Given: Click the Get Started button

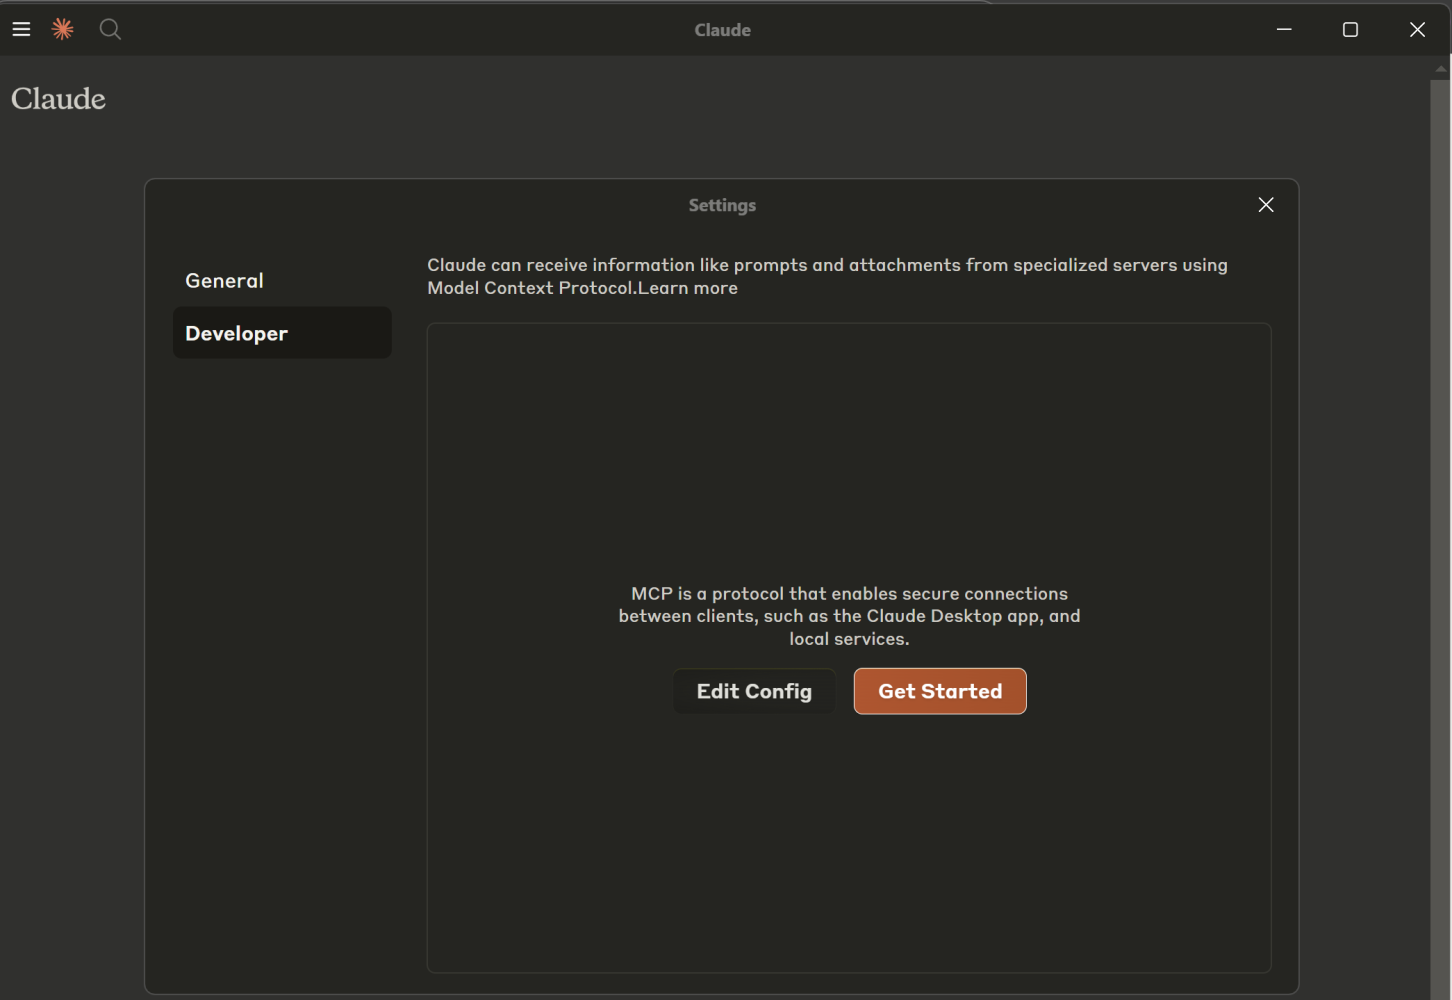Looking at the screenshot, I should tap(940, 691).
